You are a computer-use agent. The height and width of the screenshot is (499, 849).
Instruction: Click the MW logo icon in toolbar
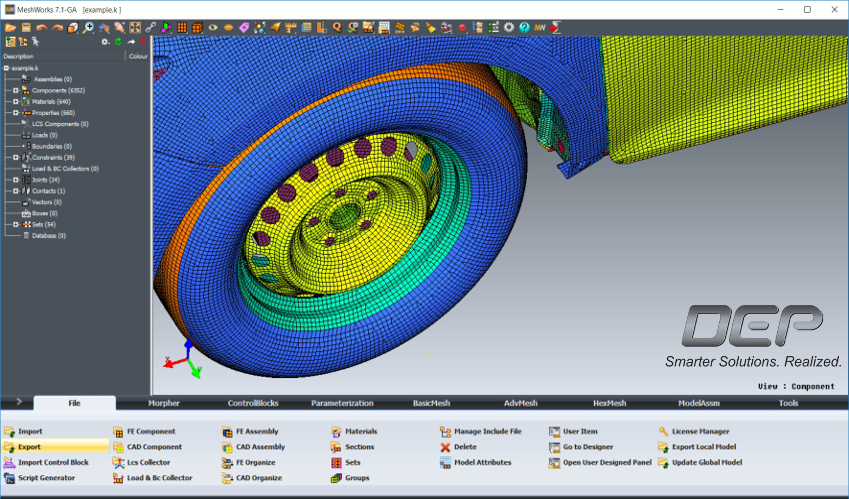[x=540, y=28]
